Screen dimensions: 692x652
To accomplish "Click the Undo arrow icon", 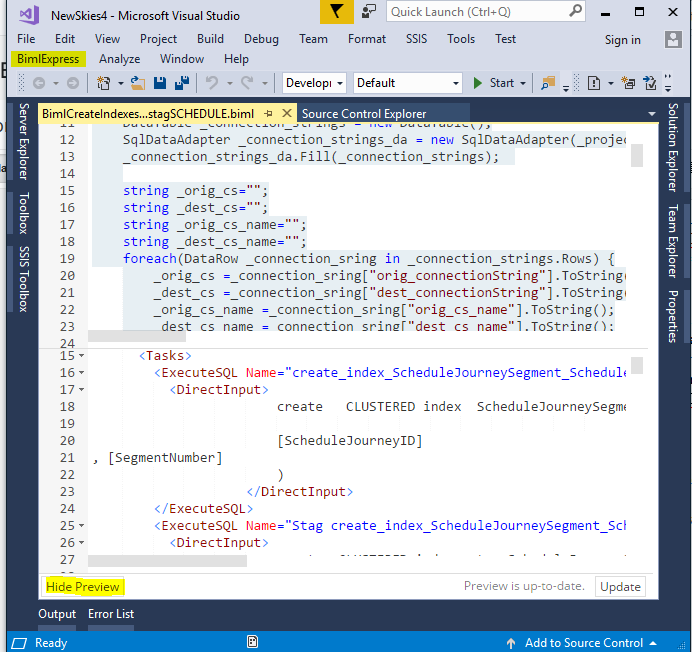I will [x=212, y=83].
